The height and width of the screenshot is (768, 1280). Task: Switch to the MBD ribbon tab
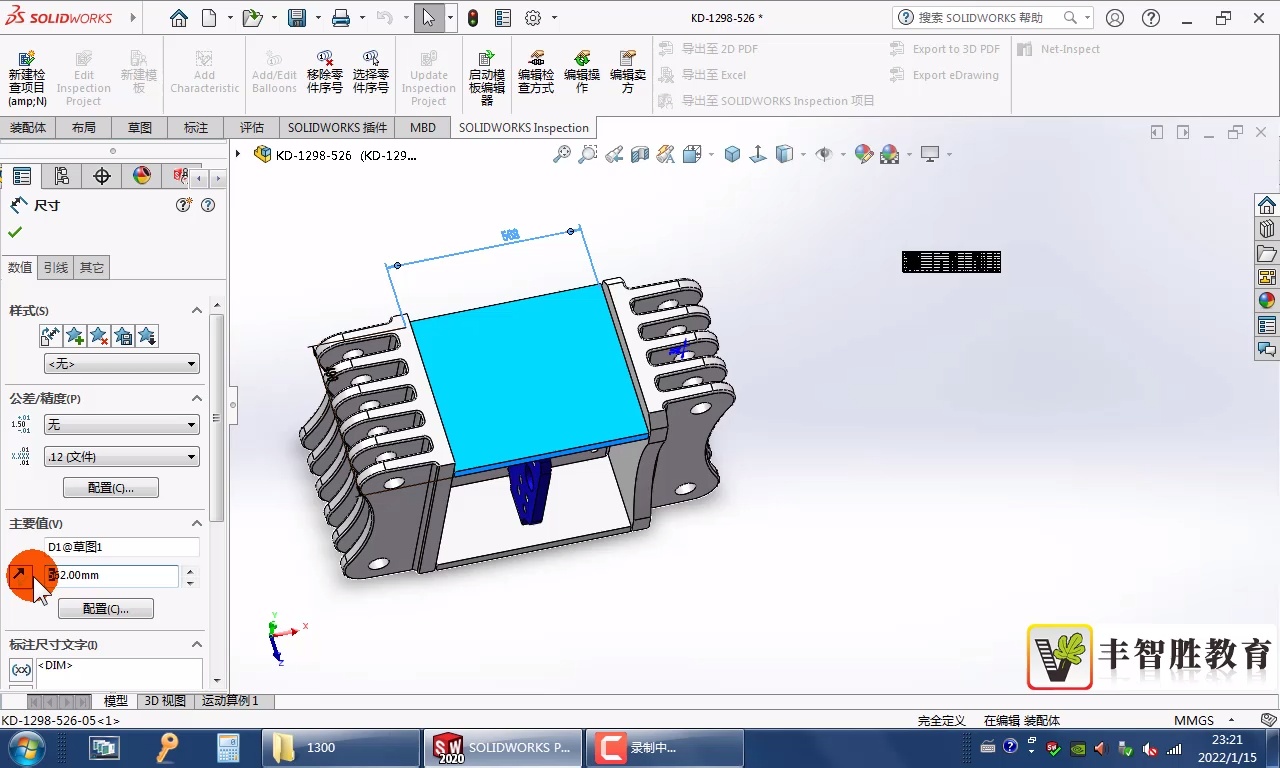[422, 127]
